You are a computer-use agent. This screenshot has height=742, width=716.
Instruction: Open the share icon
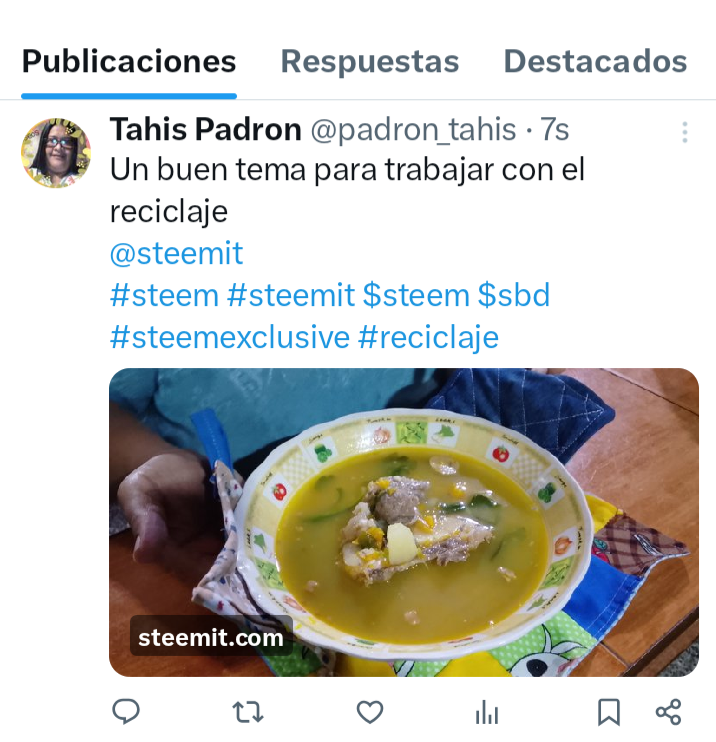click(x=668, y=712)
